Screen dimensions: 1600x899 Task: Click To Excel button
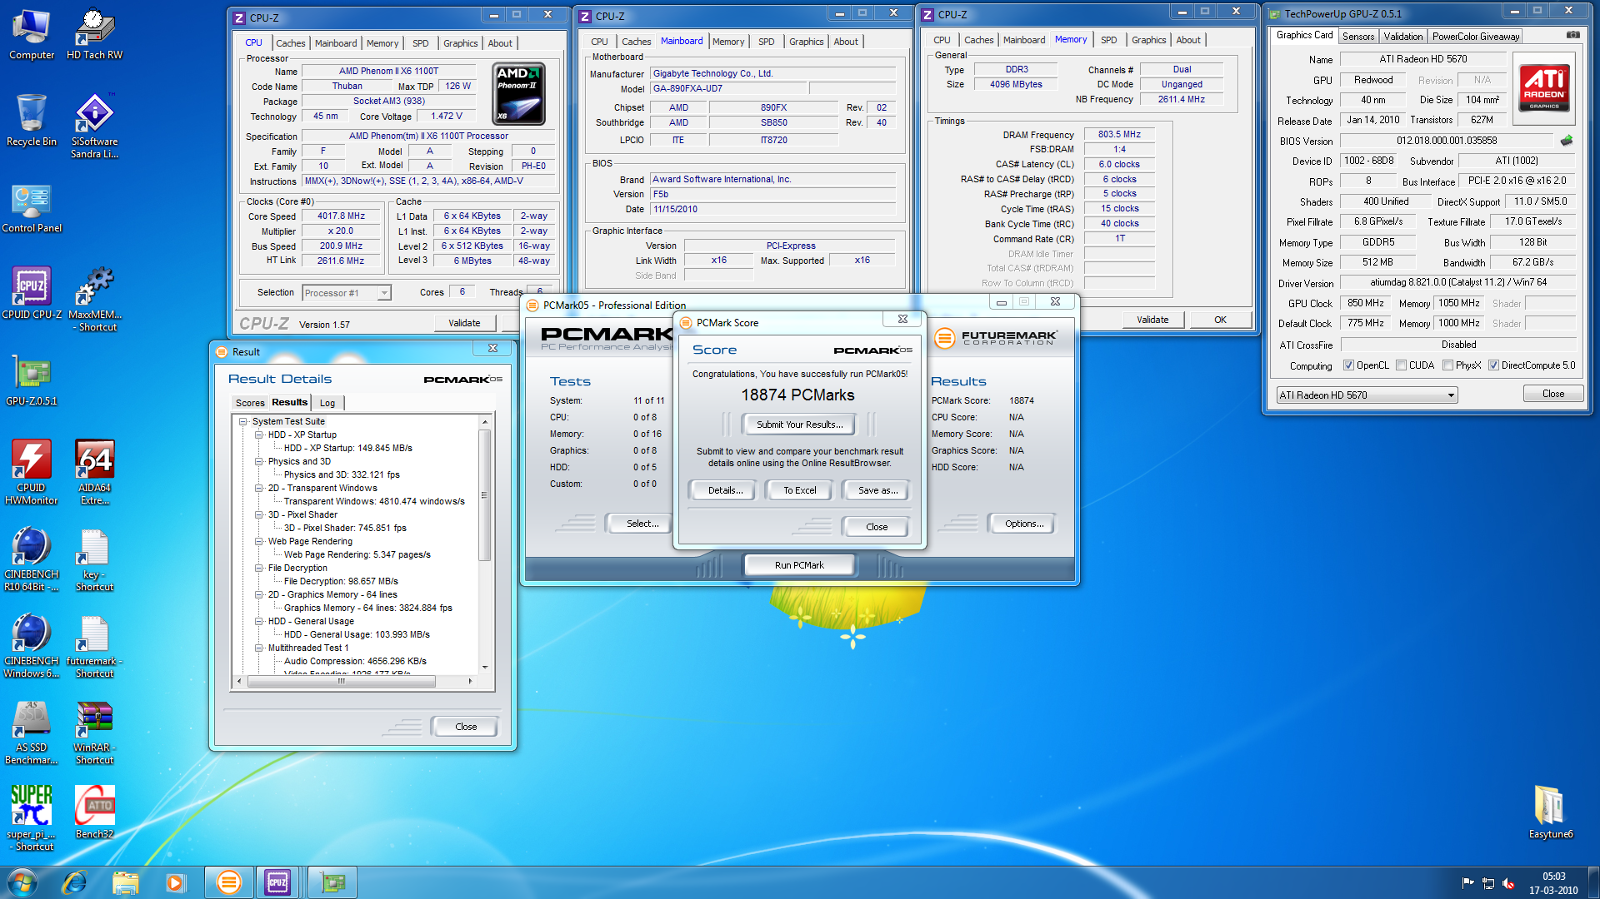coord(799,490)
